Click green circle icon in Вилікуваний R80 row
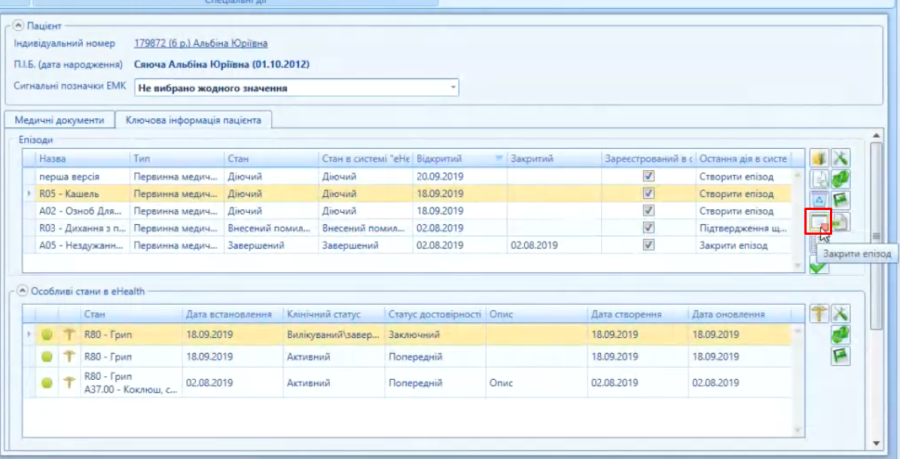900x459 pixels. [47, 334]
